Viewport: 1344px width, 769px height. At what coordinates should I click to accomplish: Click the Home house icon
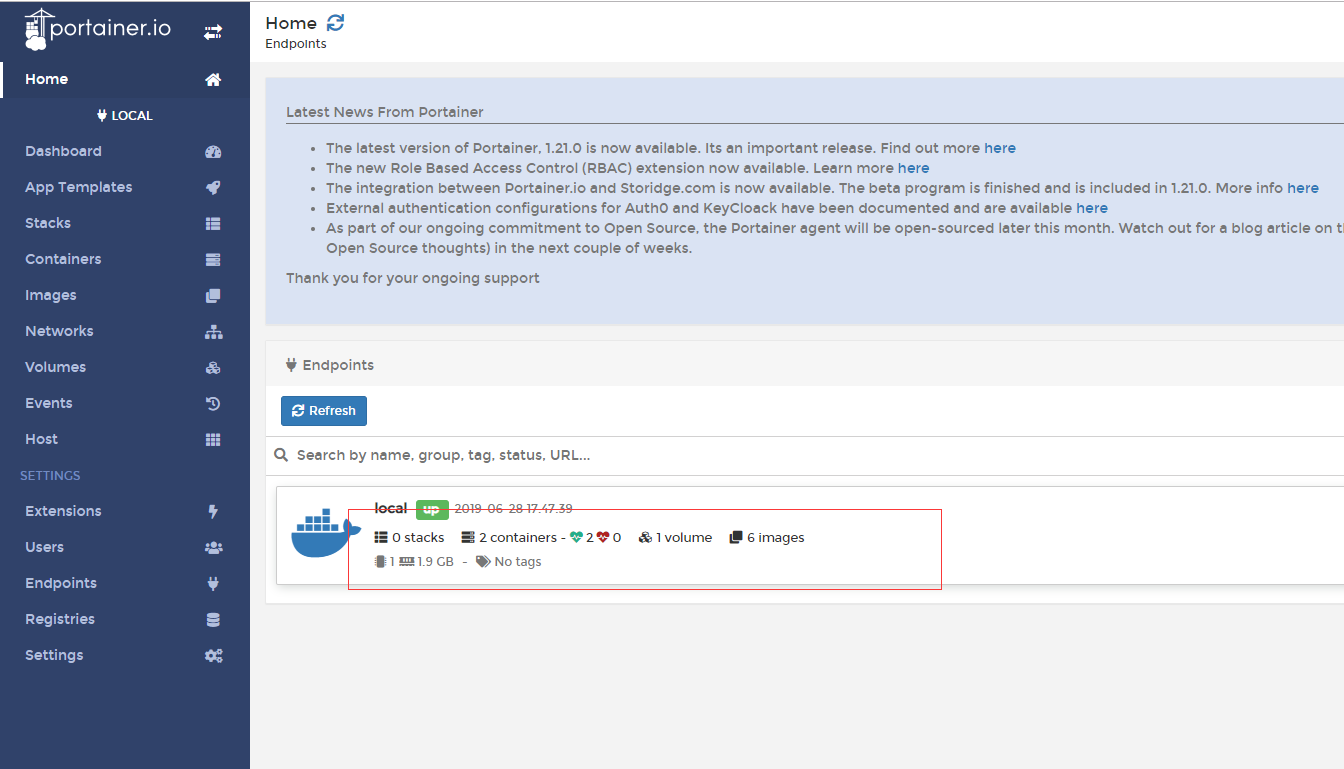tap(213, 80)
